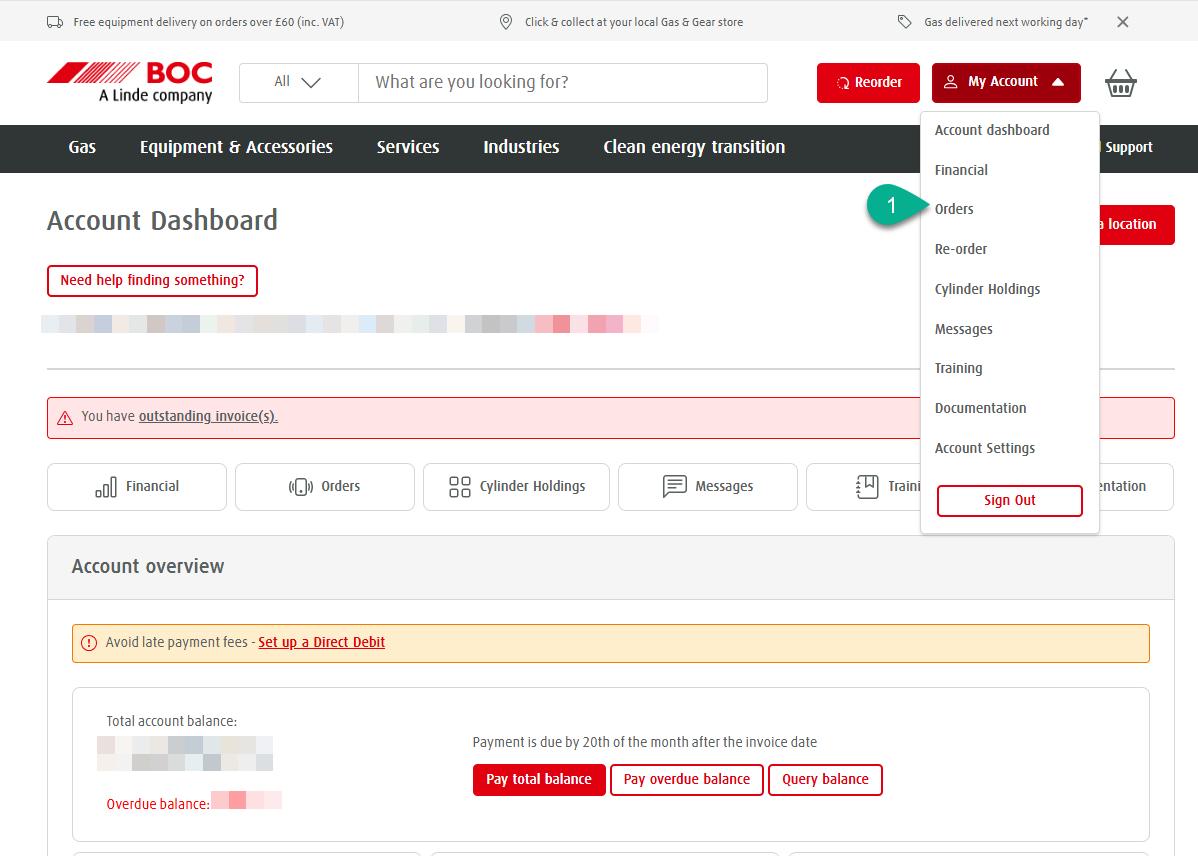This screenshot has height=856, width=1198.
Task: Collapse the My Account dropdown menu
Action: [1005, 83]
